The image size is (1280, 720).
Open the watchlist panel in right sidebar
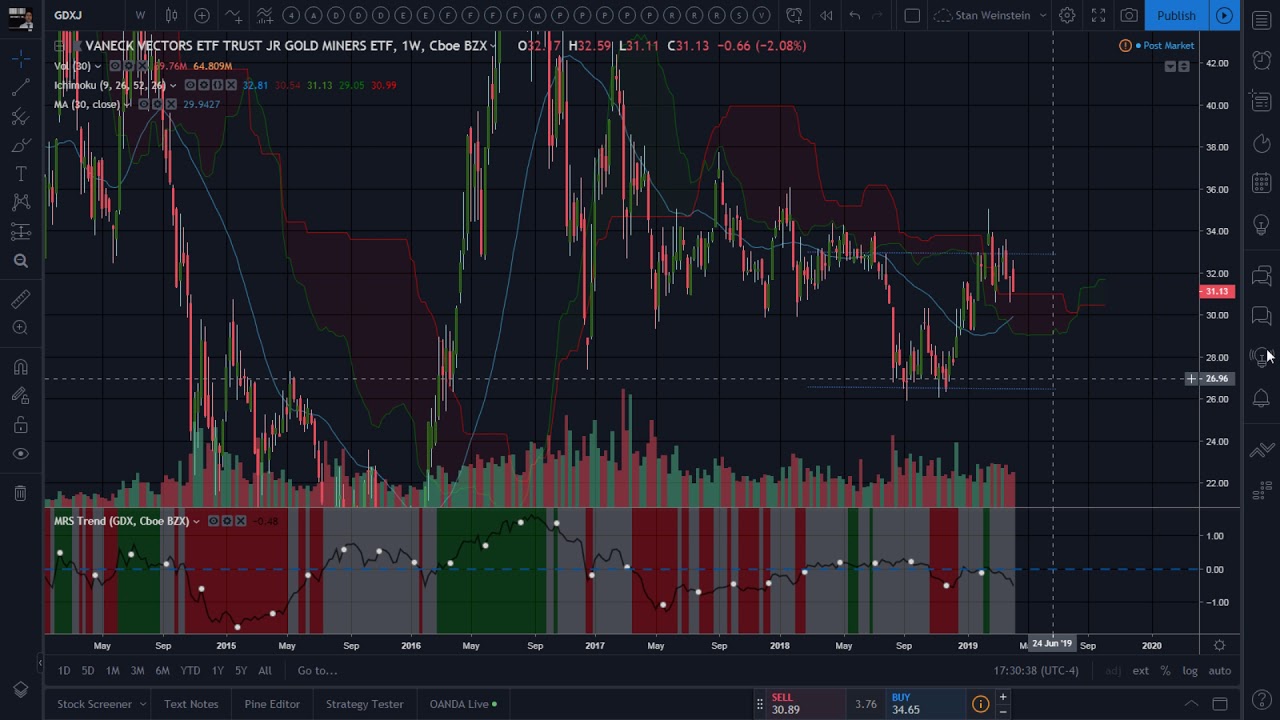[x=1262, y=21]
